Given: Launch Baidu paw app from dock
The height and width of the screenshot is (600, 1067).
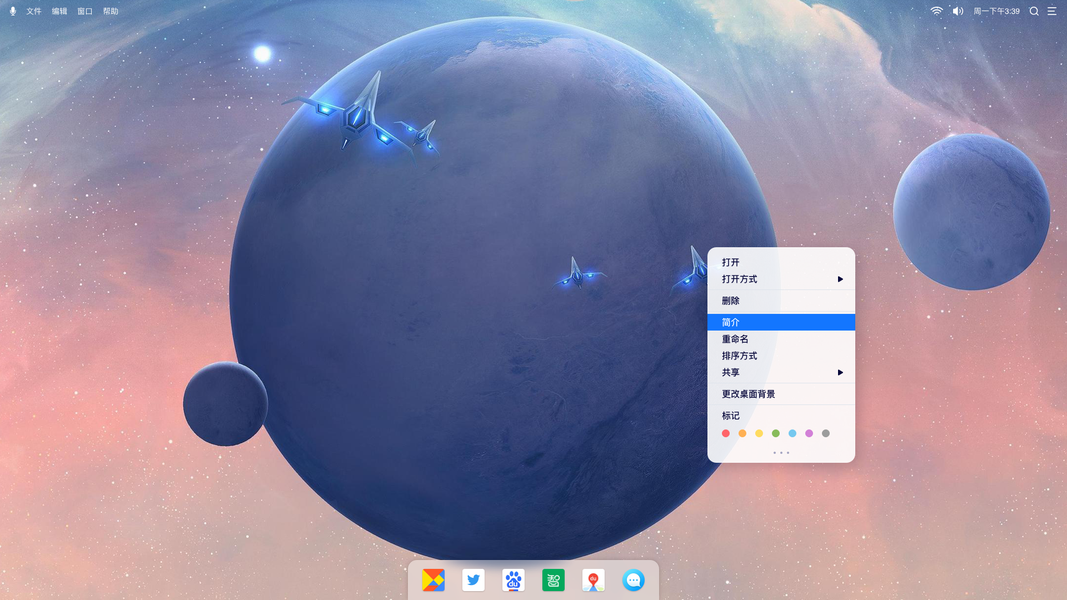Looking at the screenshot, I should [513, 580].
